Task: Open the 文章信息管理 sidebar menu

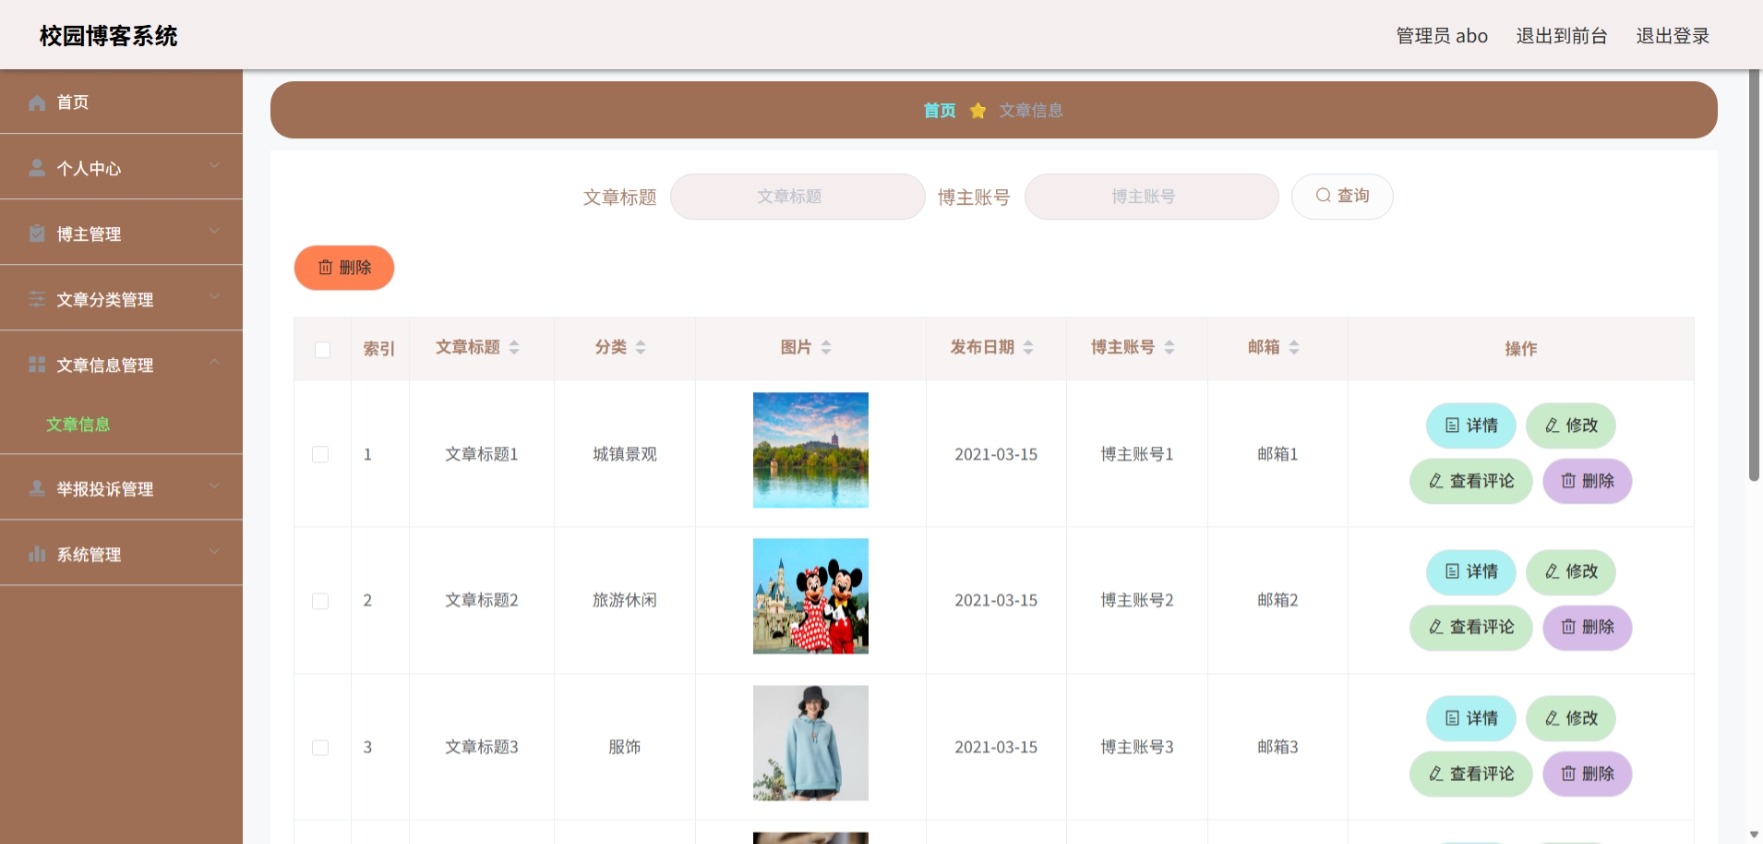Action: [x=121, y=364]
